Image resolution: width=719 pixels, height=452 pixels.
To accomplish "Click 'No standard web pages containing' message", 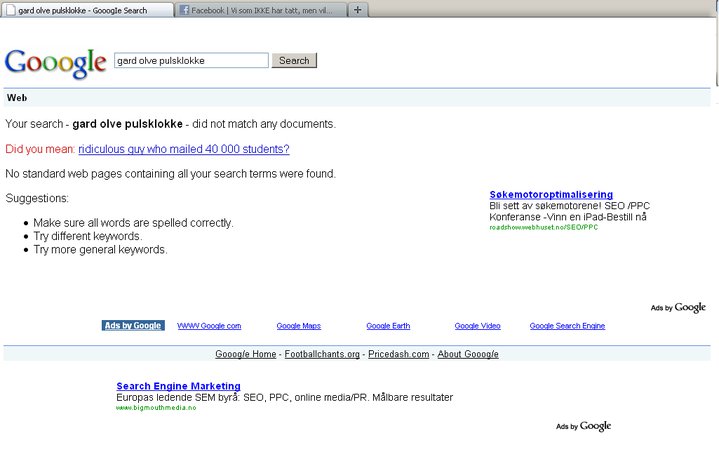I will [x=171, y=174].
